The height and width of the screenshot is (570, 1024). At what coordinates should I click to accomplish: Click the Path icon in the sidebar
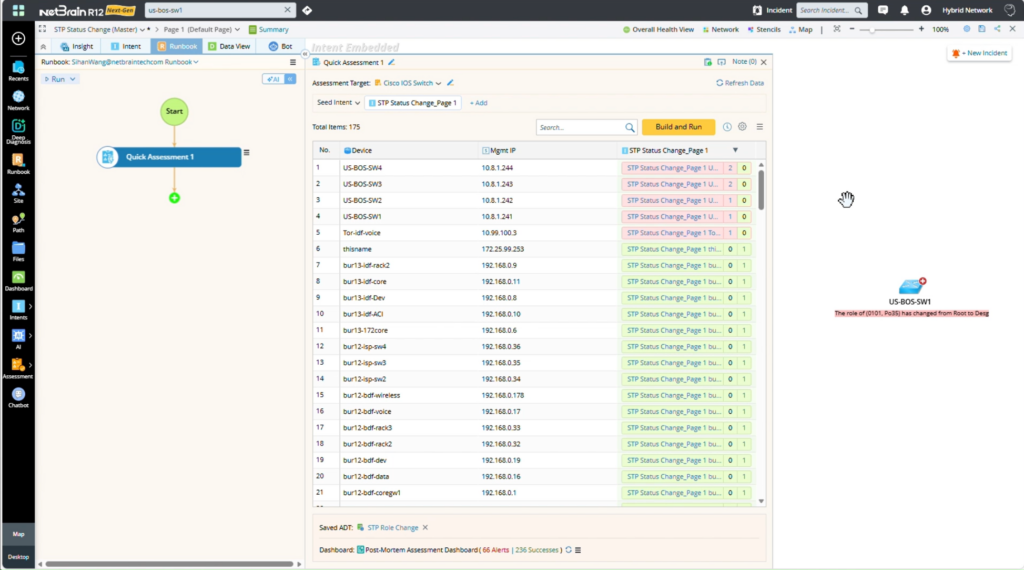tap(18, 220)
